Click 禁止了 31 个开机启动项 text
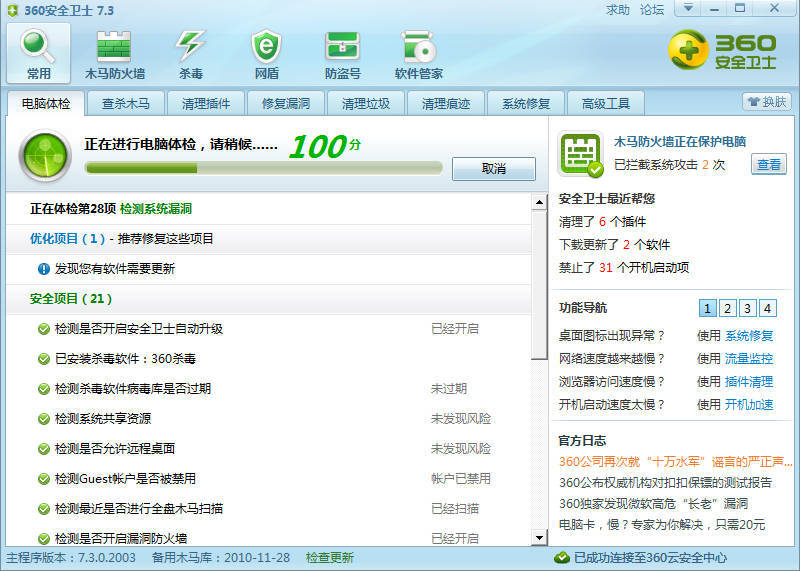This screenshot has width=800, height=571. click(x=623, y=267)
